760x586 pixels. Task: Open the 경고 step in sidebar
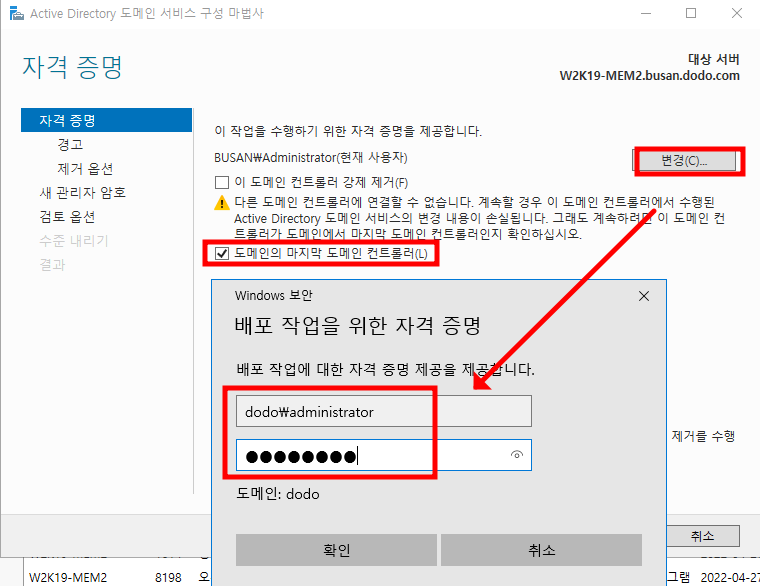click(x=70, y=144)
